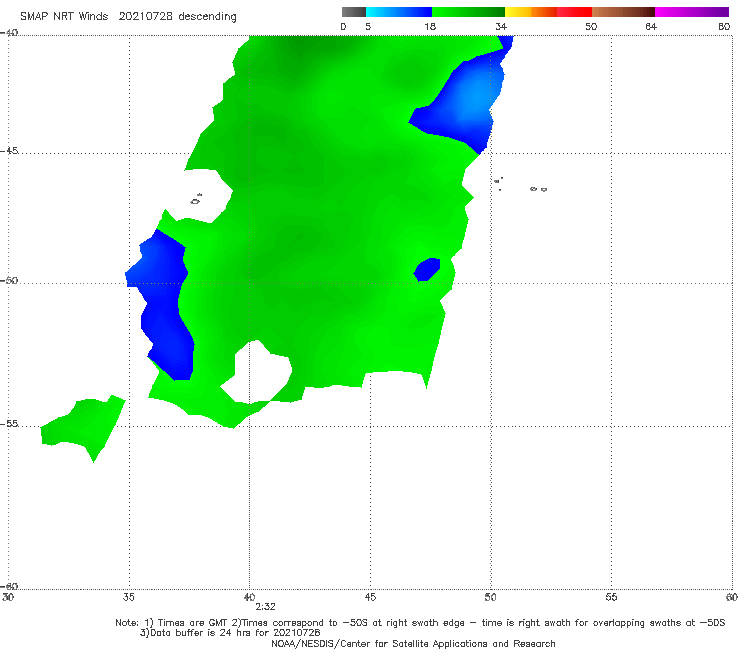The image size is (740, 650).
Task: Click the color bar label "64"
Action: [x=651, y=27]
